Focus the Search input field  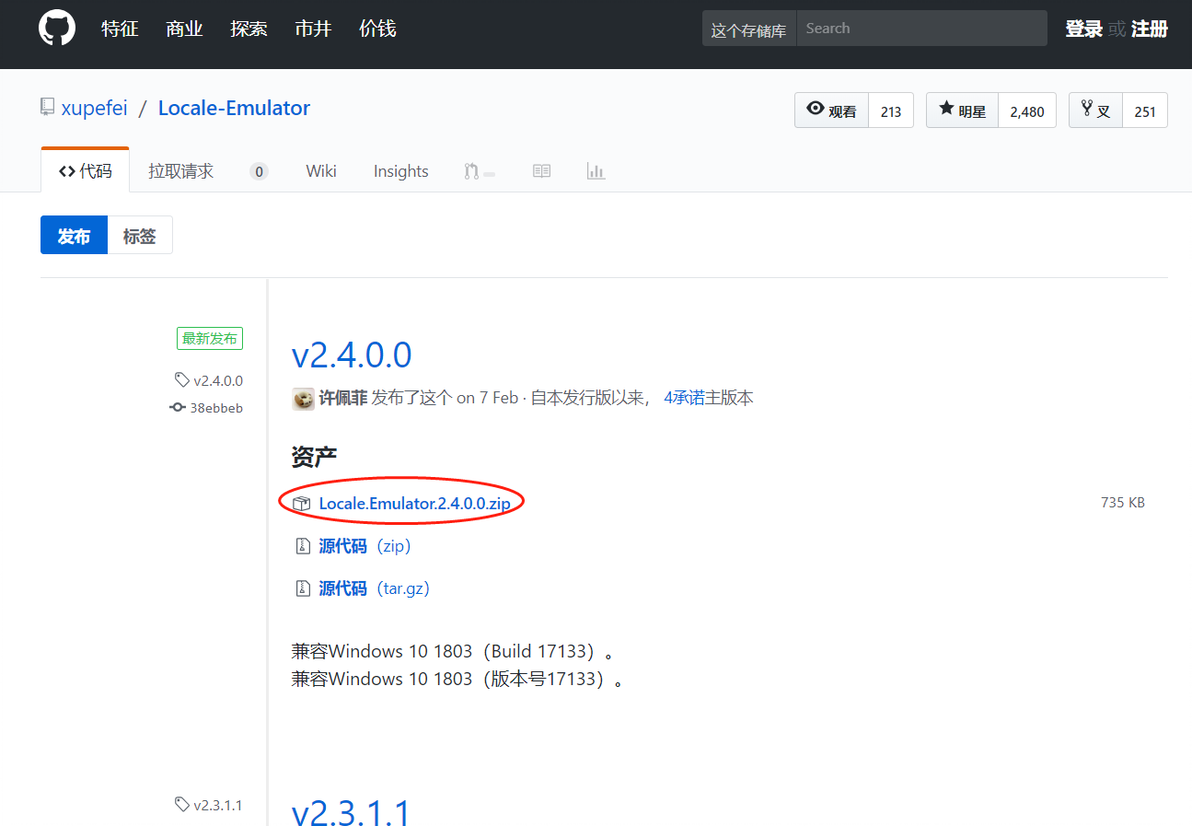point(921,28)
